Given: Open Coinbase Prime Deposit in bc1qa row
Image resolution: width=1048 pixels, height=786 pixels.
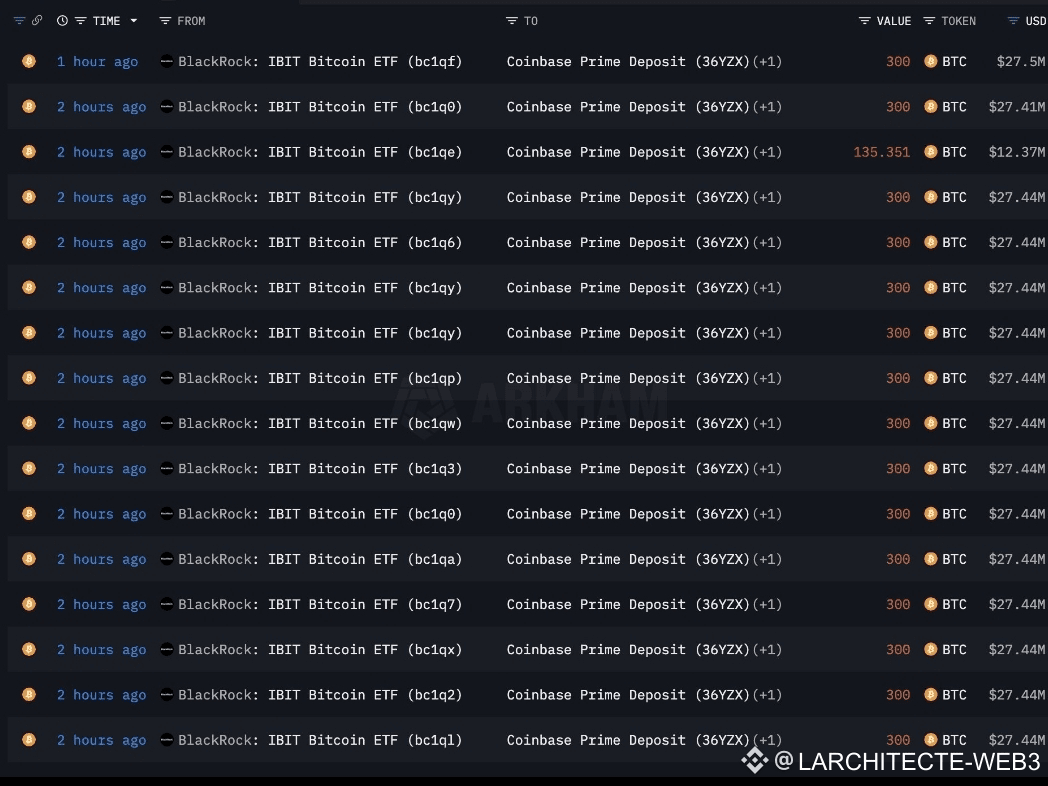Looking at the screenshot, I should (x=628, y=559).
